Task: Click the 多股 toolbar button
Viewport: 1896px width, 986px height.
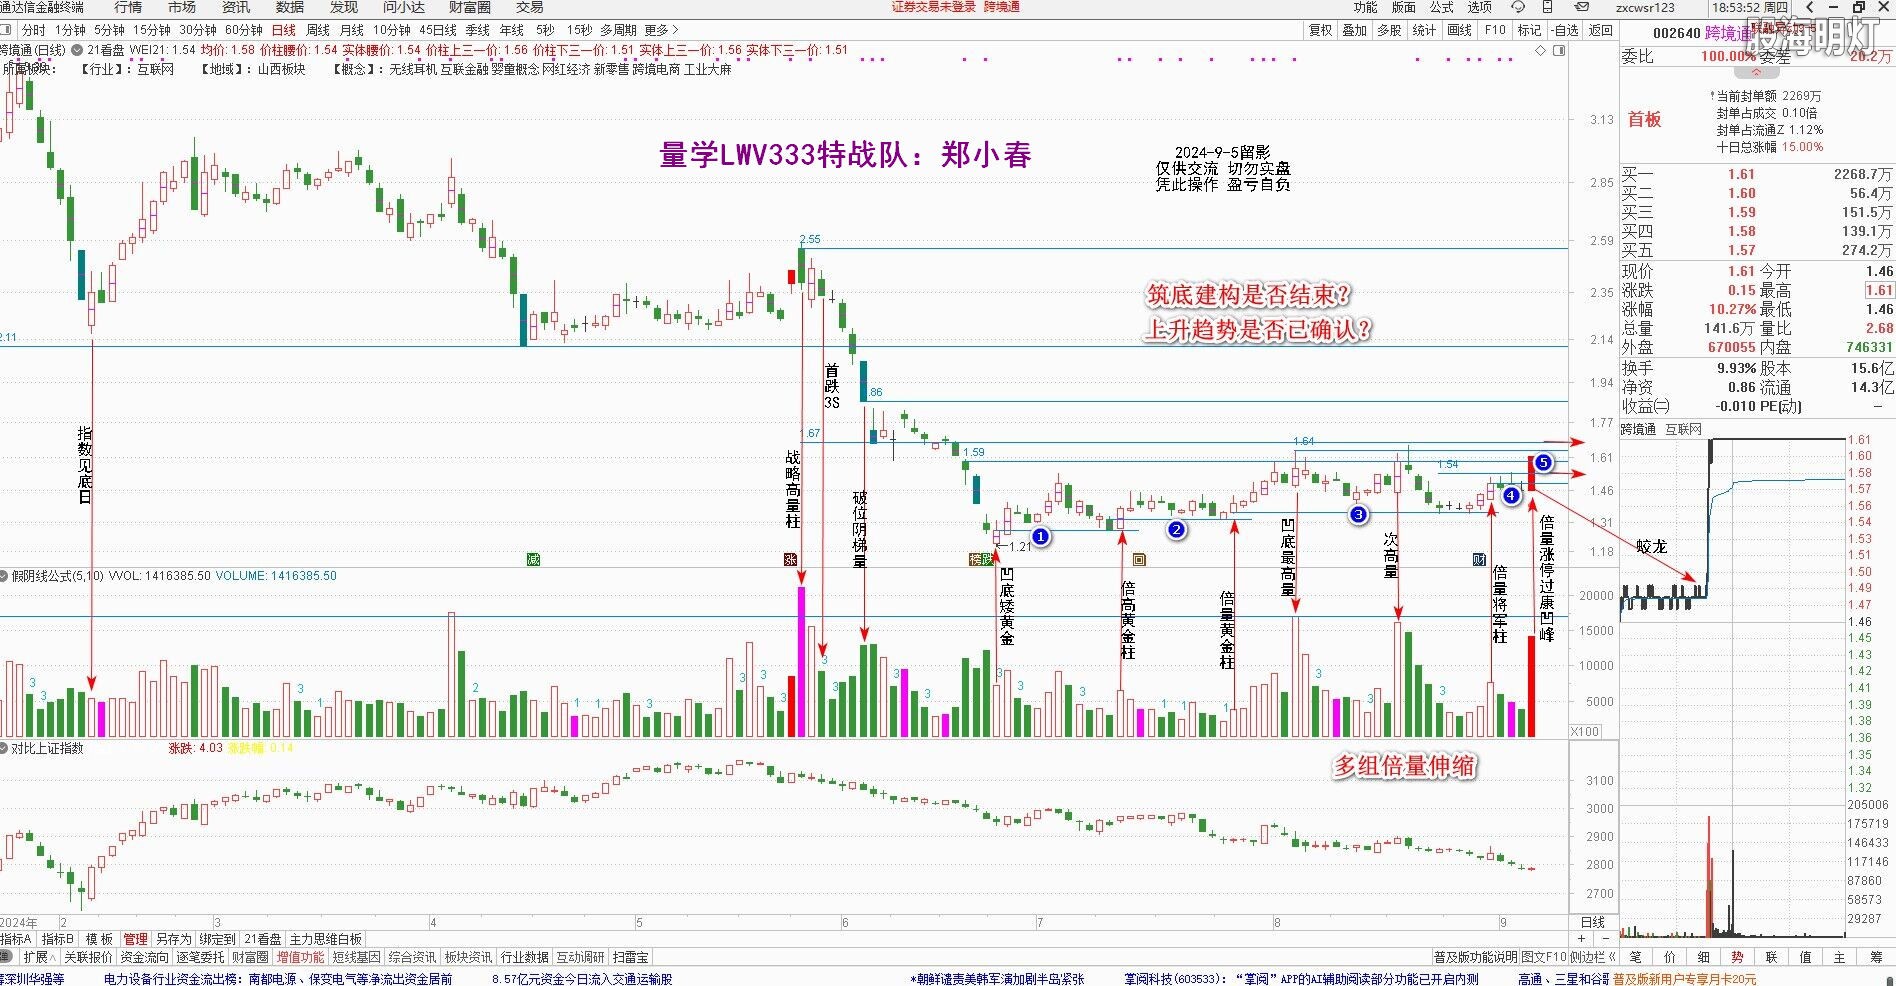Action: pyautogui.click(x=1390, y=31)
